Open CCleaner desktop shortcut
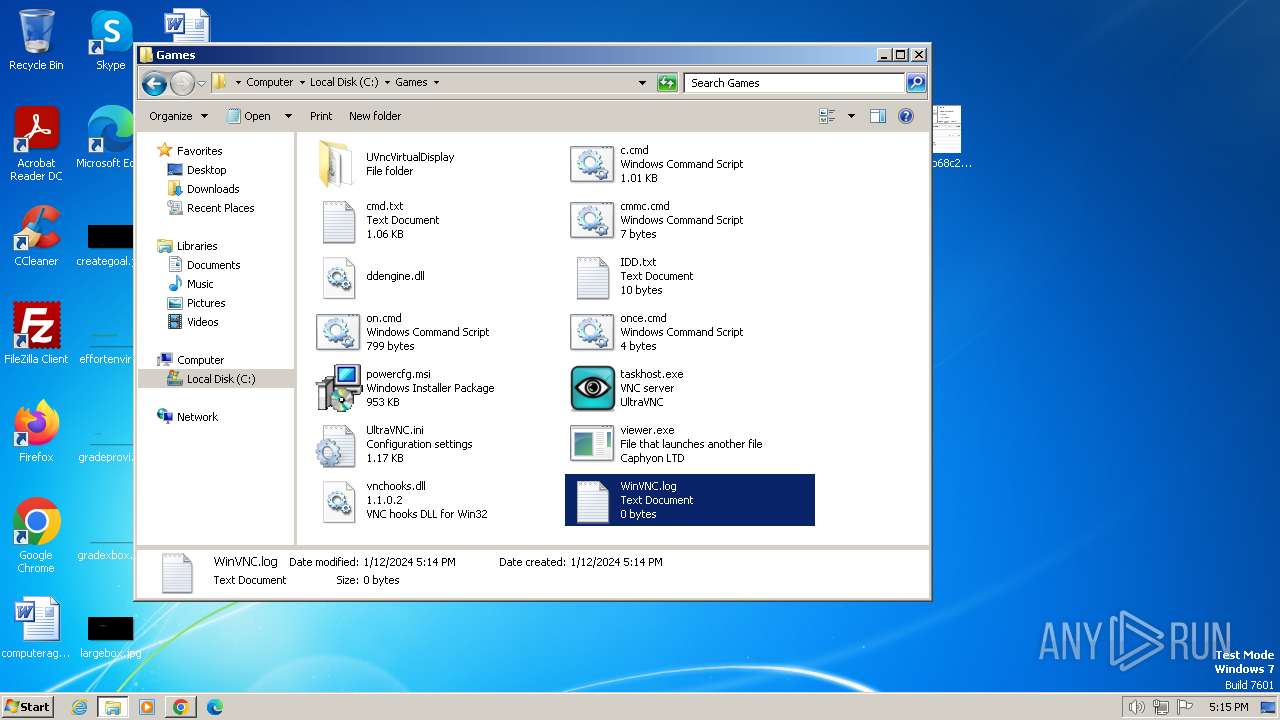The height and width of the screenshot is (720, 1280). point(36,236)
